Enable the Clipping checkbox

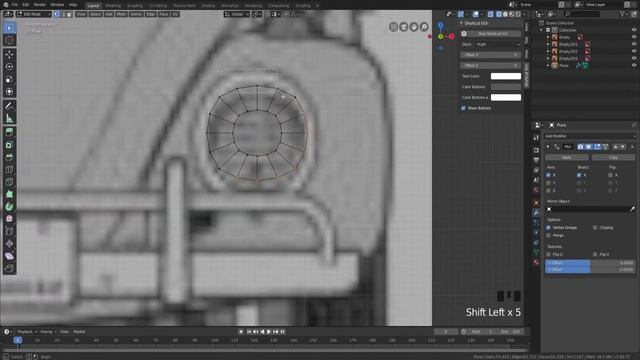pyautogui.click(x=595, y=227)
